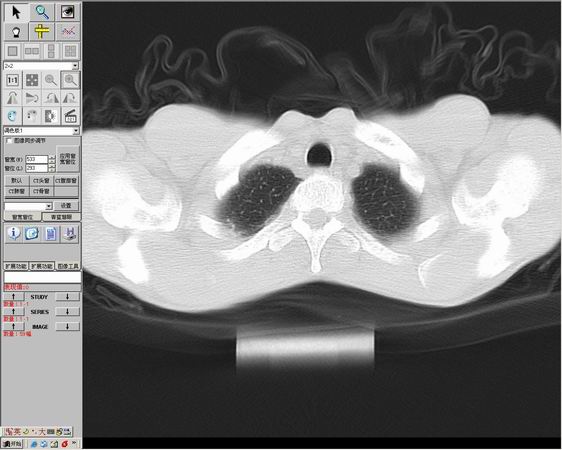The width and height of the screenshot is (562, 450).
Task: Click the window level input field
Action: (x=36, y=168)
